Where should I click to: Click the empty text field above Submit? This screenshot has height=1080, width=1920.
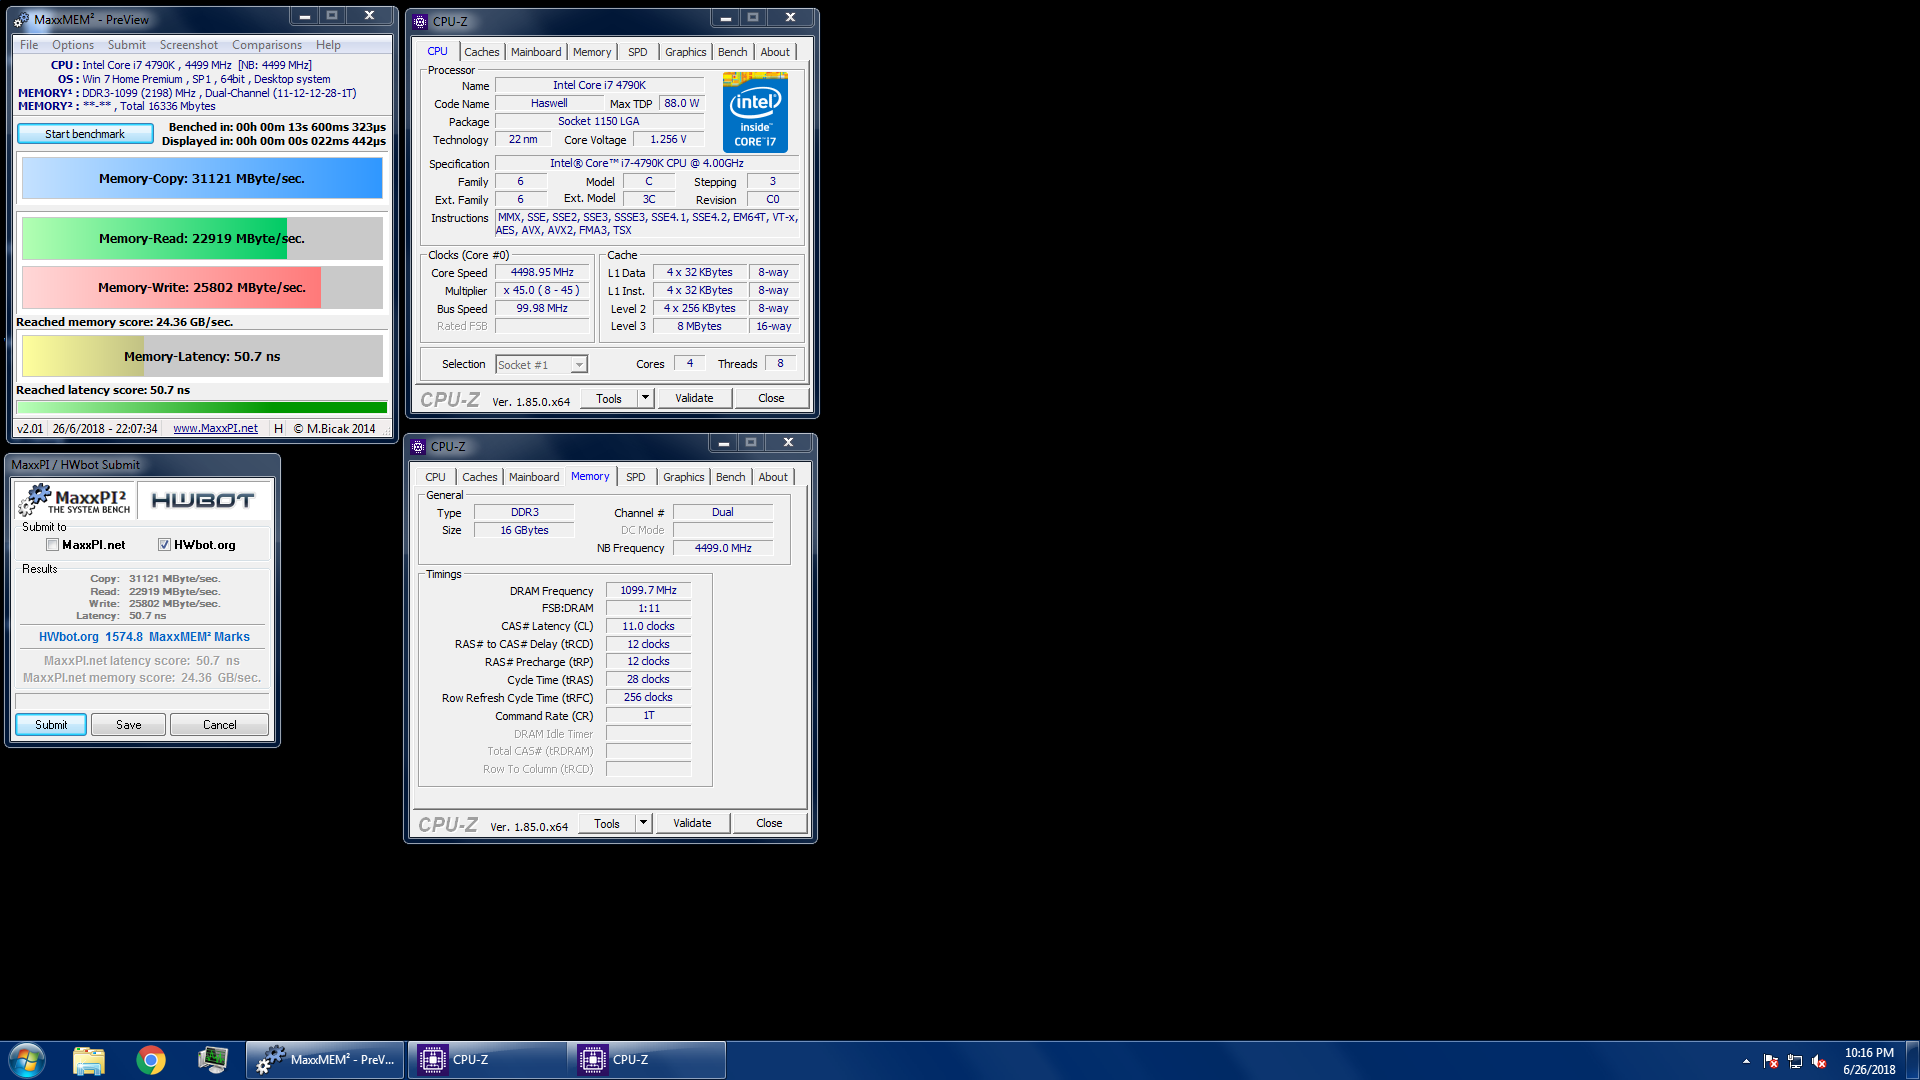click(142, 701)
